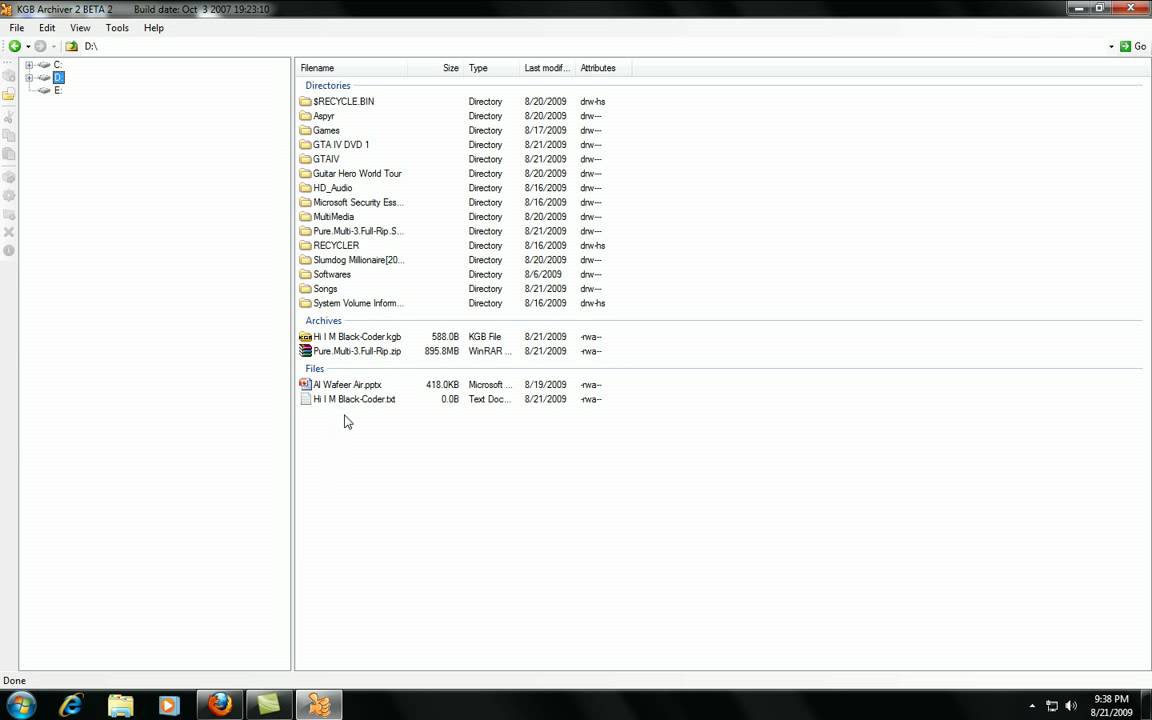Click the Windows Start orb
1152x720 pixels.
[x=21, y=705]
